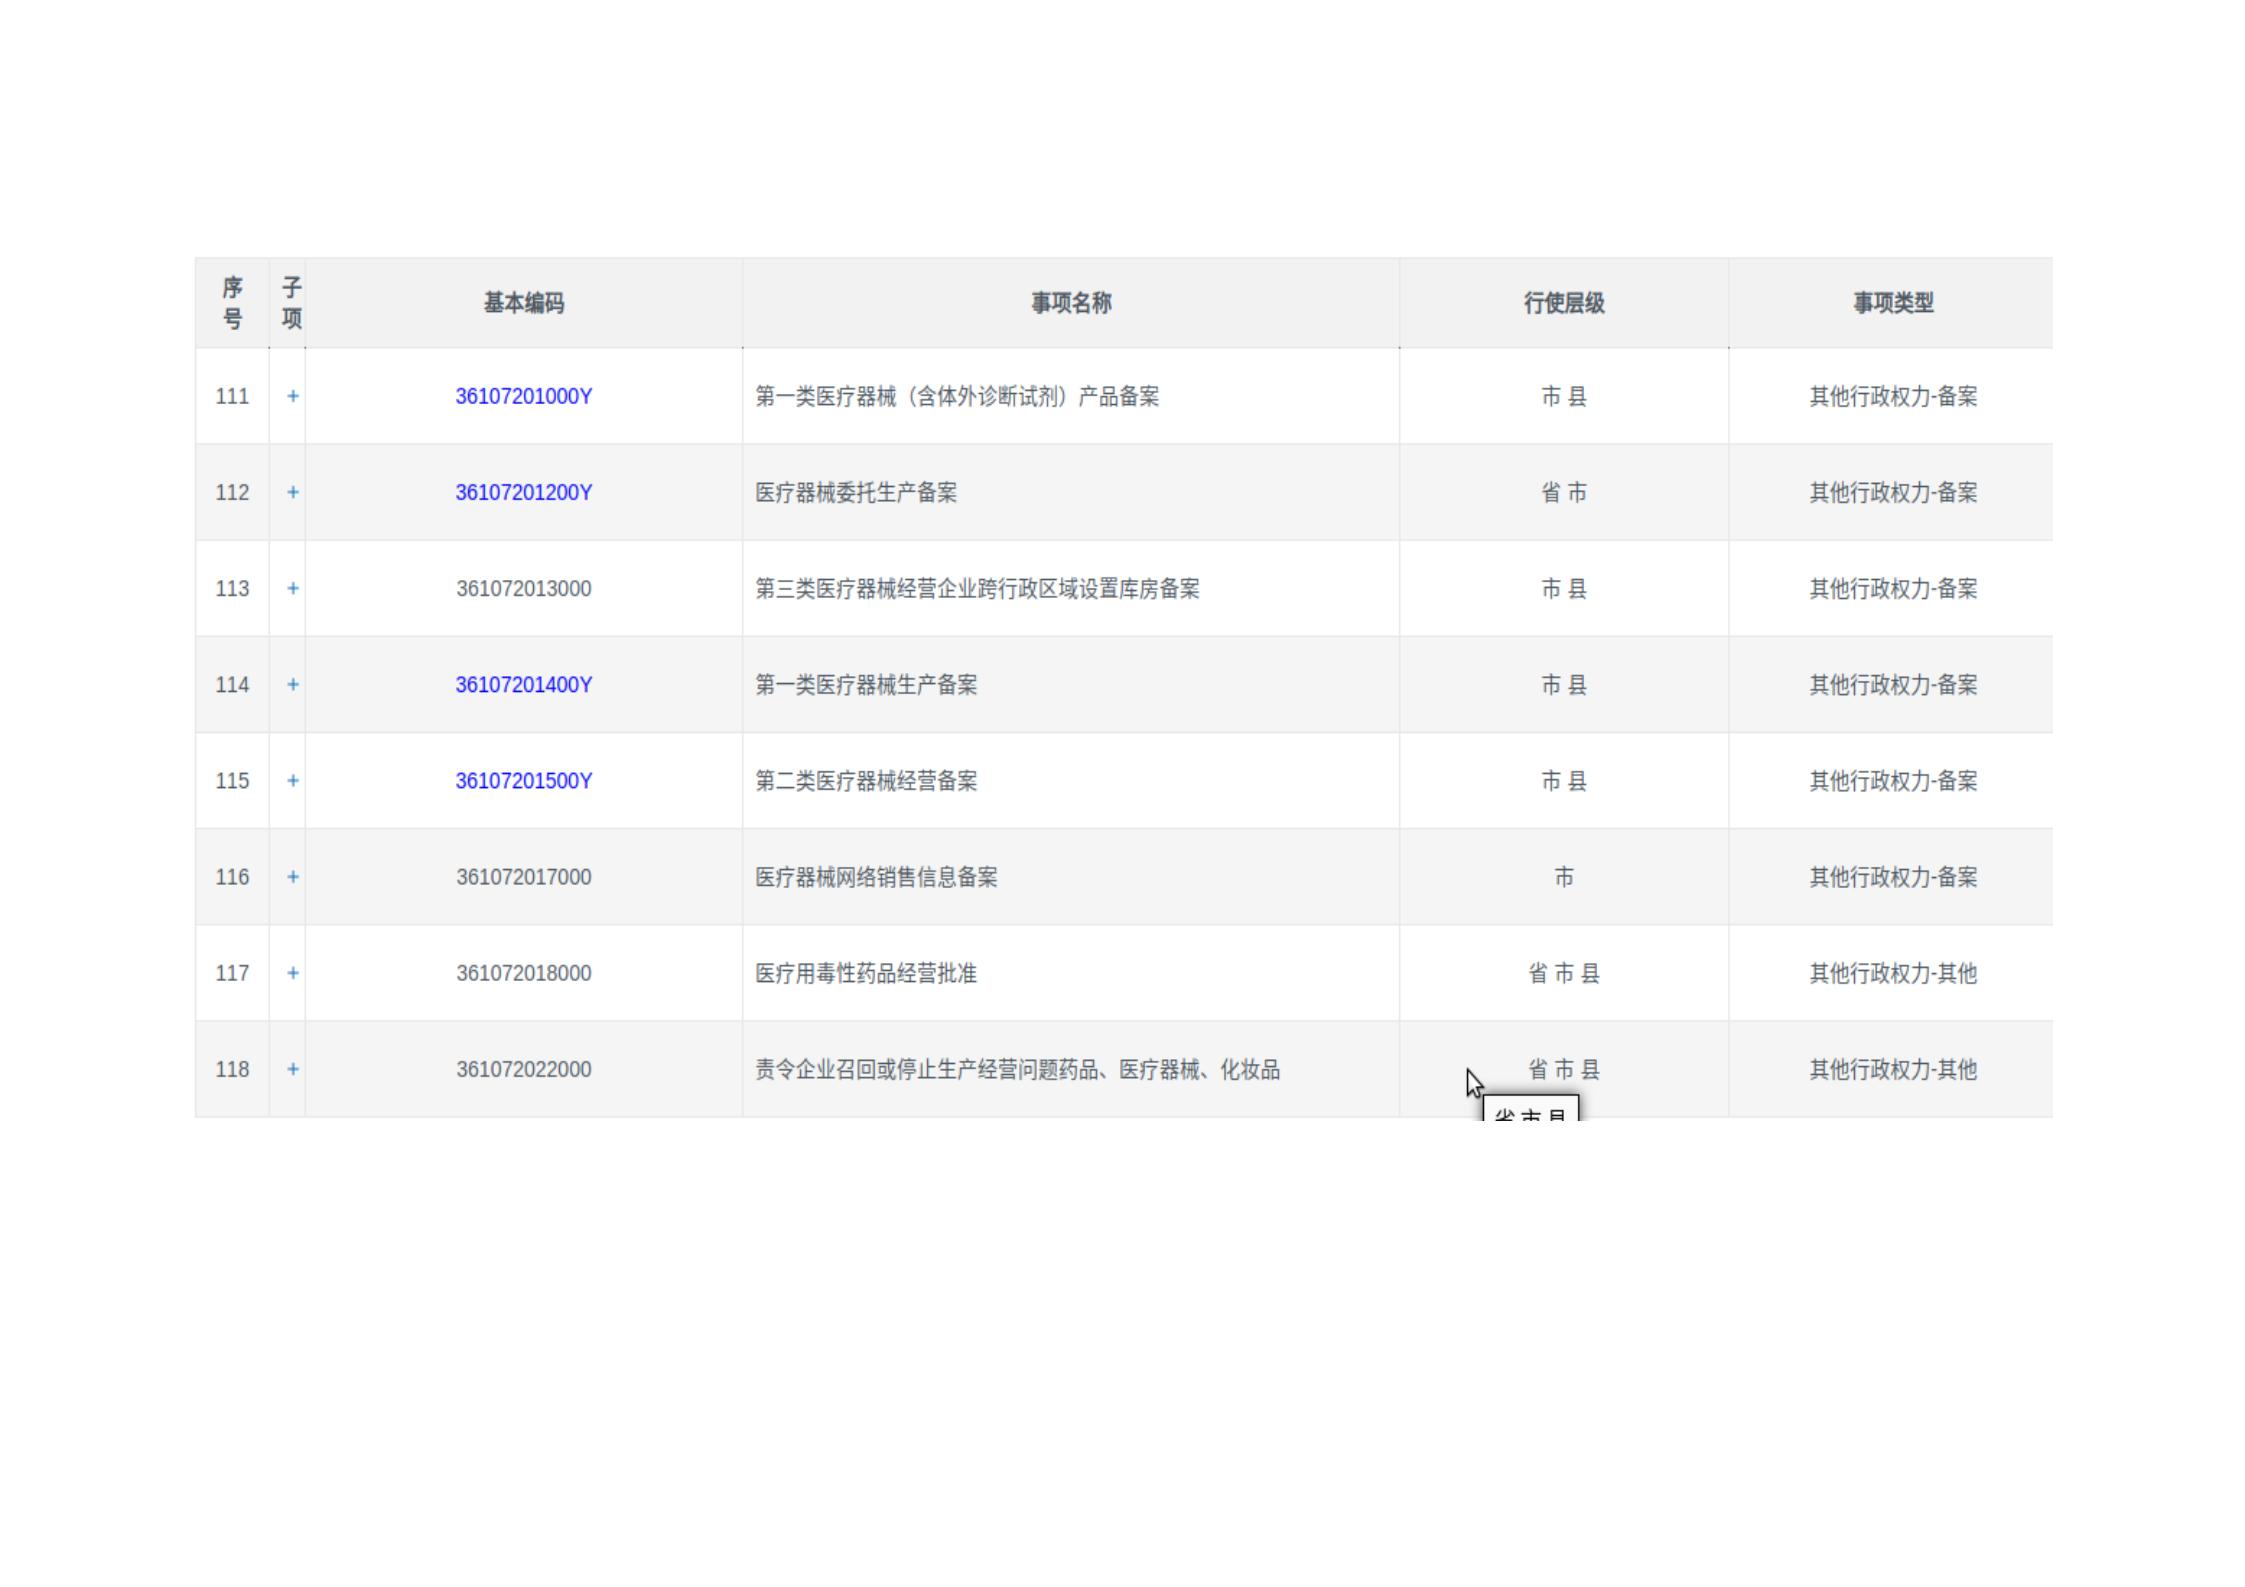Expand sub-items of row 111
Screen dimensions: 2245x1587
point(292,396)
